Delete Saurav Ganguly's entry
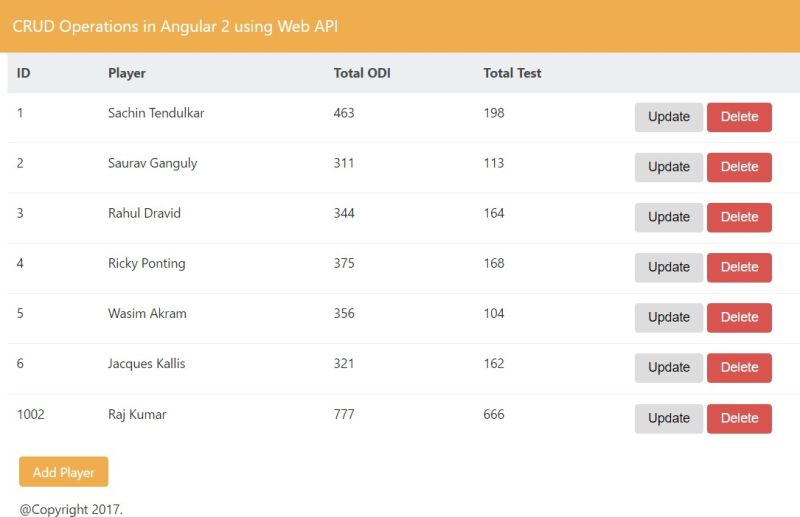 (x=739, y=167)
